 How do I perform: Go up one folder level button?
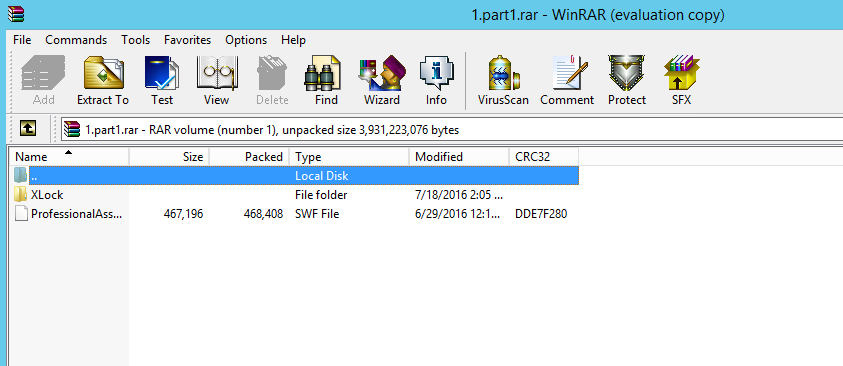click(x=28, y=128)
